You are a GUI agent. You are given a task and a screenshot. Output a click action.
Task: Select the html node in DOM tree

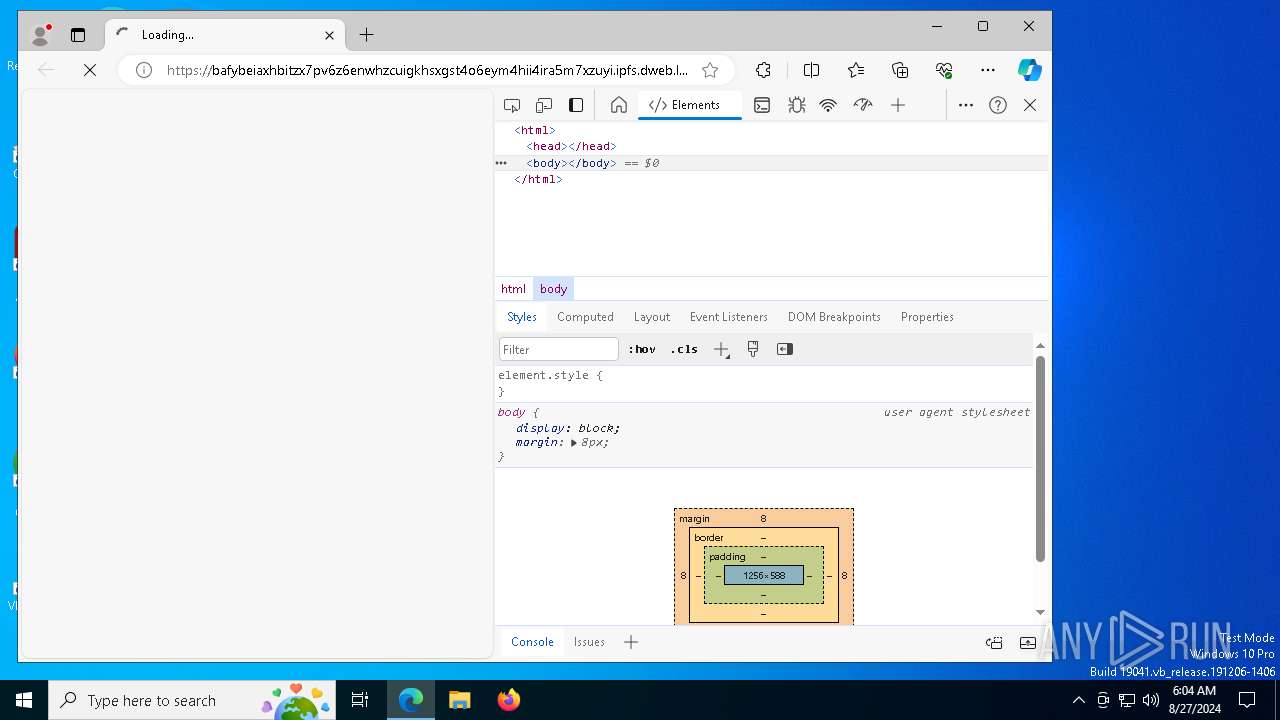tap(535, 130)
